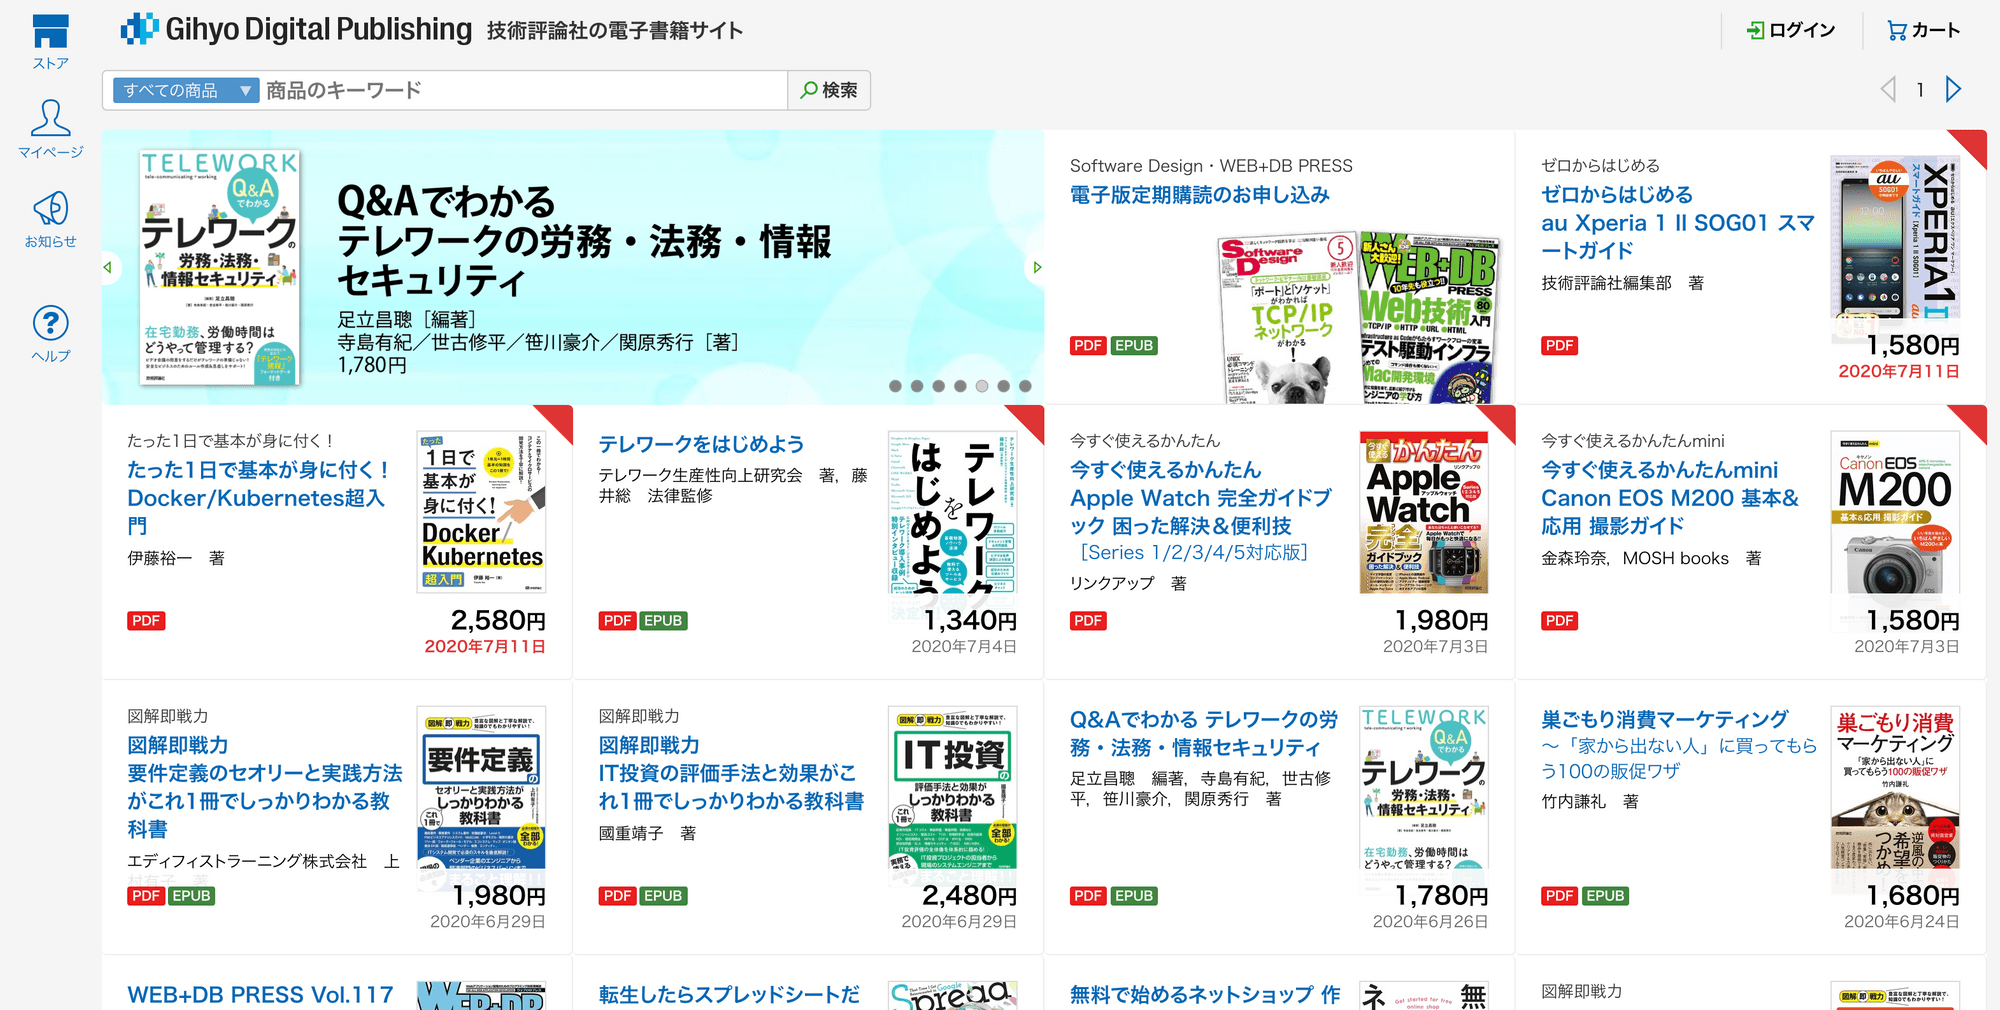Click the Gihyo Digital Publishing logo

pyautogui.click(x=297, y=30)
